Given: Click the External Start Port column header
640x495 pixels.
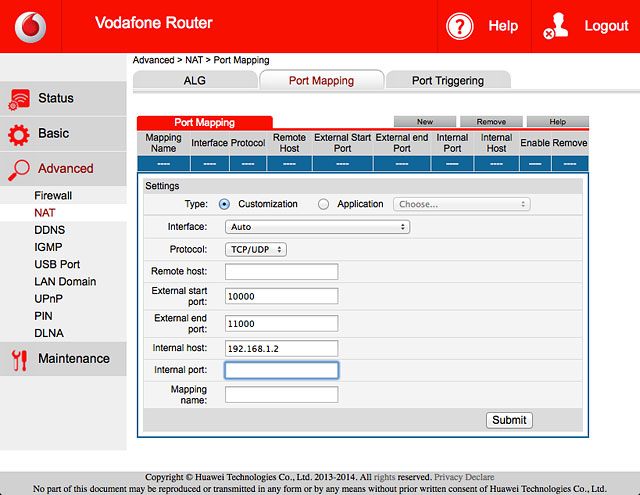Looking at the screenshot, I should click(342, 143).
